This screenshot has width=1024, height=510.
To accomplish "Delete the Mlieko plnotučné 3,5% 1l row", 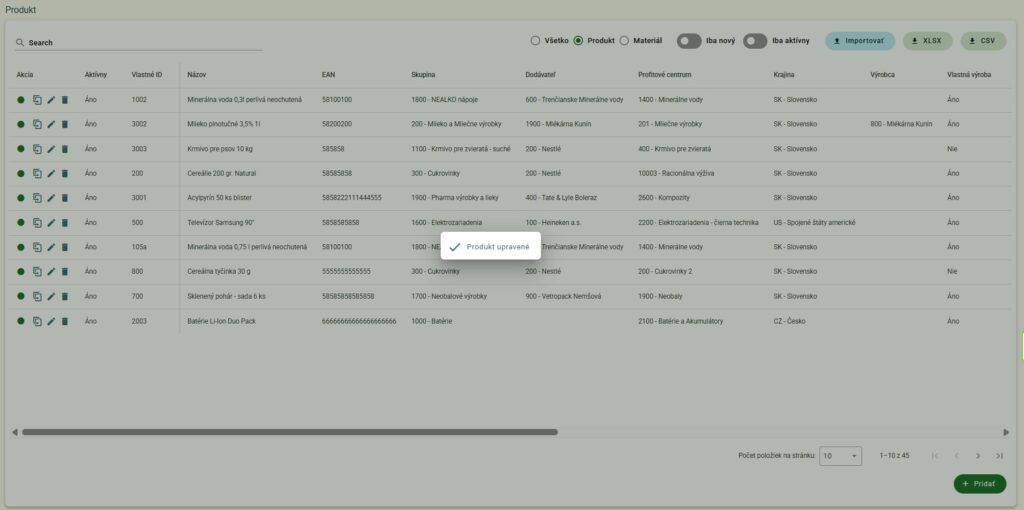I will click(x=65, y=124).
